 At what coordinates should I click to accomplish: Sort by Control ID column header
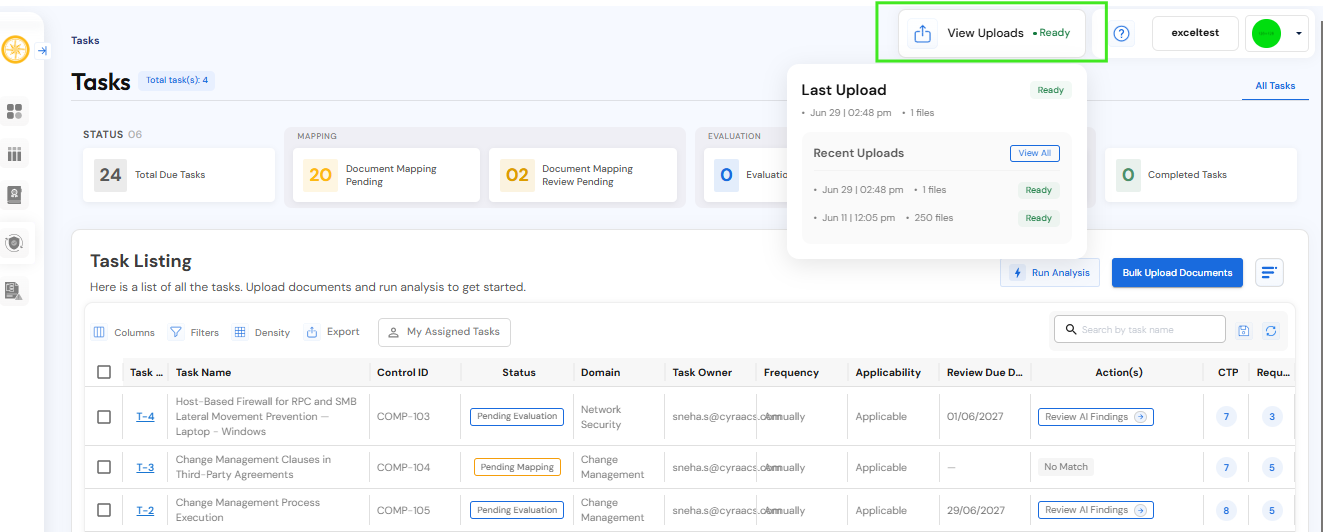click(402, 372)
